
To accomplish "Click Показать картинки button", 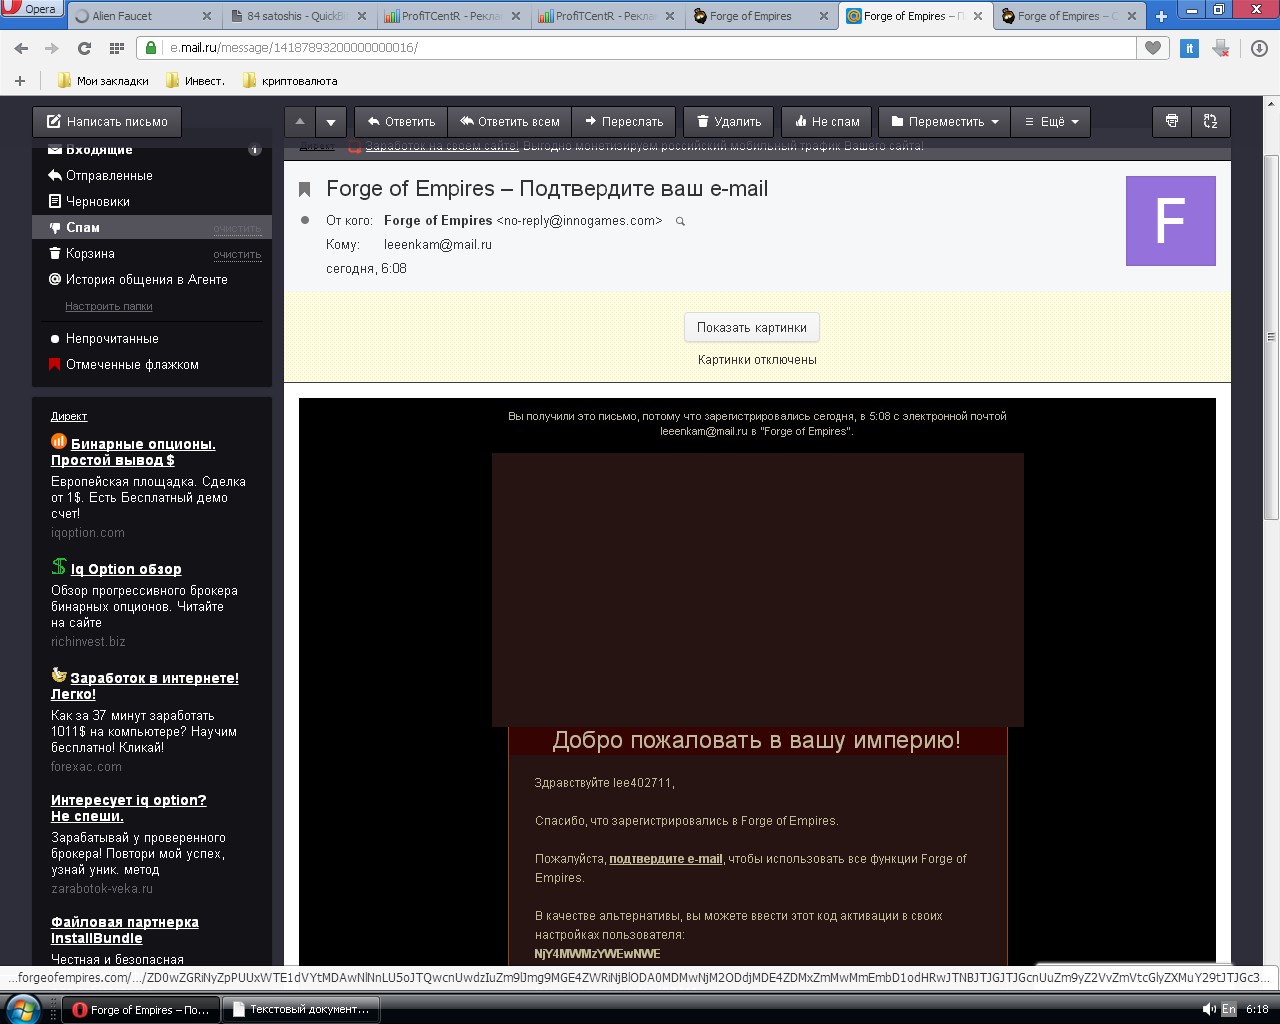I will pos(752,327).
